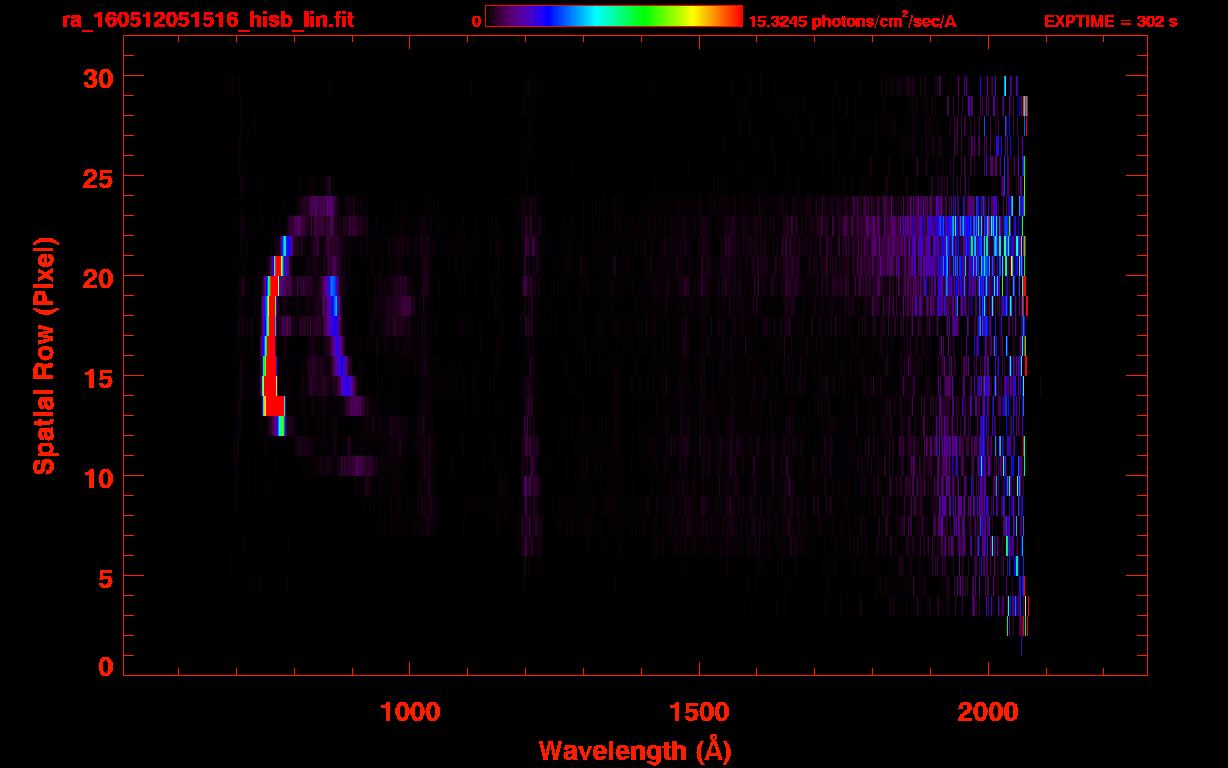Click the x-axis tick label 1000
This screenshot has height=768, width=1228.
410,710
